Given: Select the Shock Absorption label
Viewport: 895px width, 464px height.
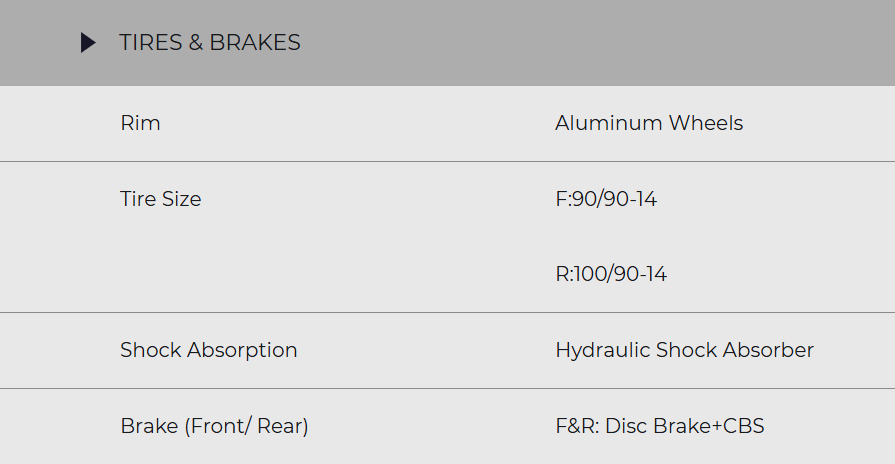Looking at the screenshot, I should (208, 350).
